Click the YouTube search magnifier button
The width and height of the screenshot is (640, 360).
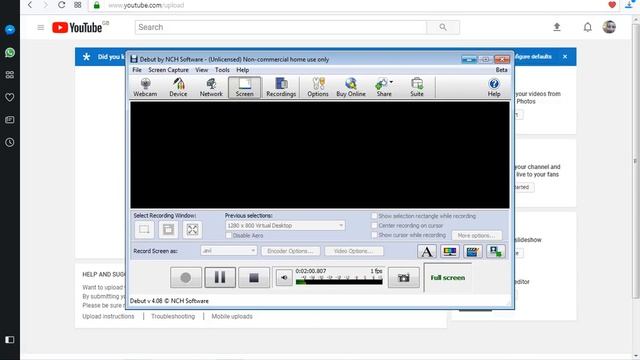443,27
